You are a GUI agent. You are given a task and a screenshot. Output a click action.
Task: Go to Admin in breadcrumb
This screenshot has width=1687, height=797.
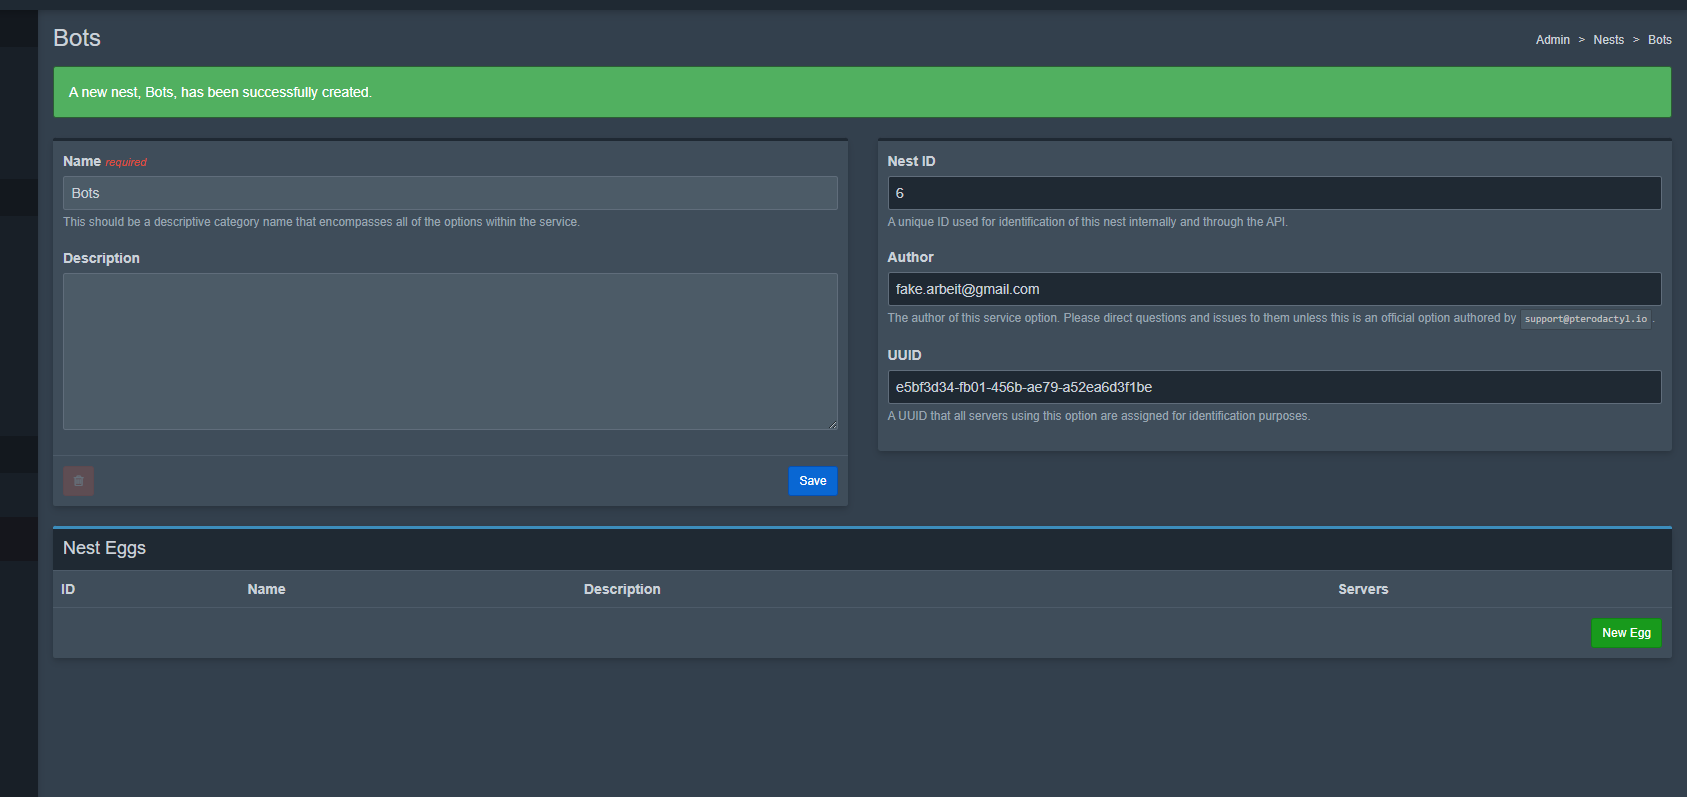[x=1552, y=40]
